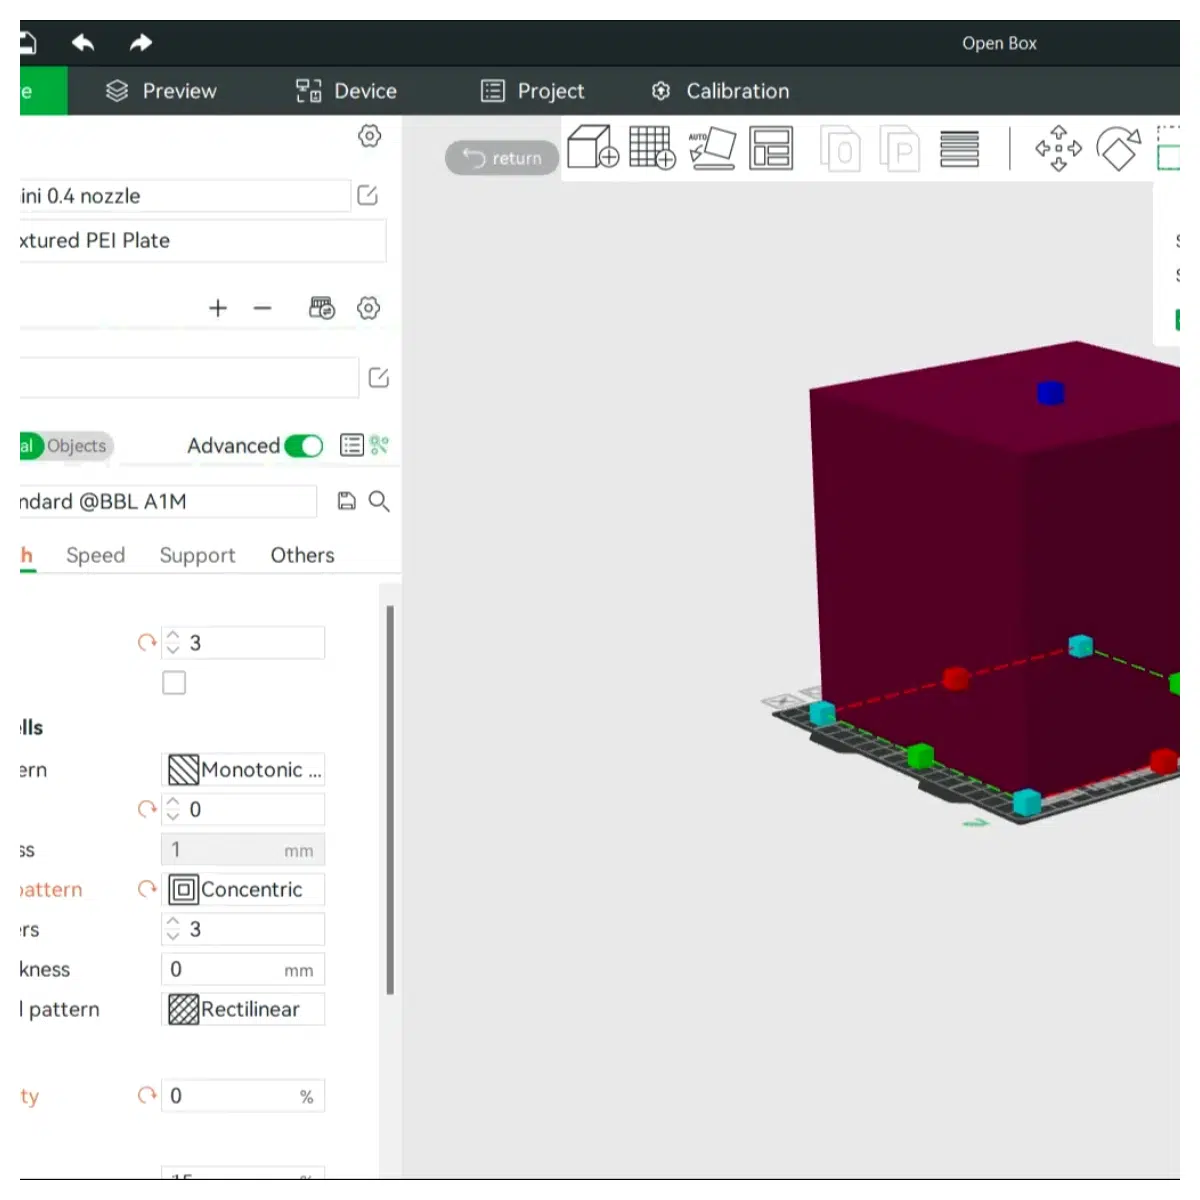
Task: Select the Rotate tool icon
Action: point(1119,148)
